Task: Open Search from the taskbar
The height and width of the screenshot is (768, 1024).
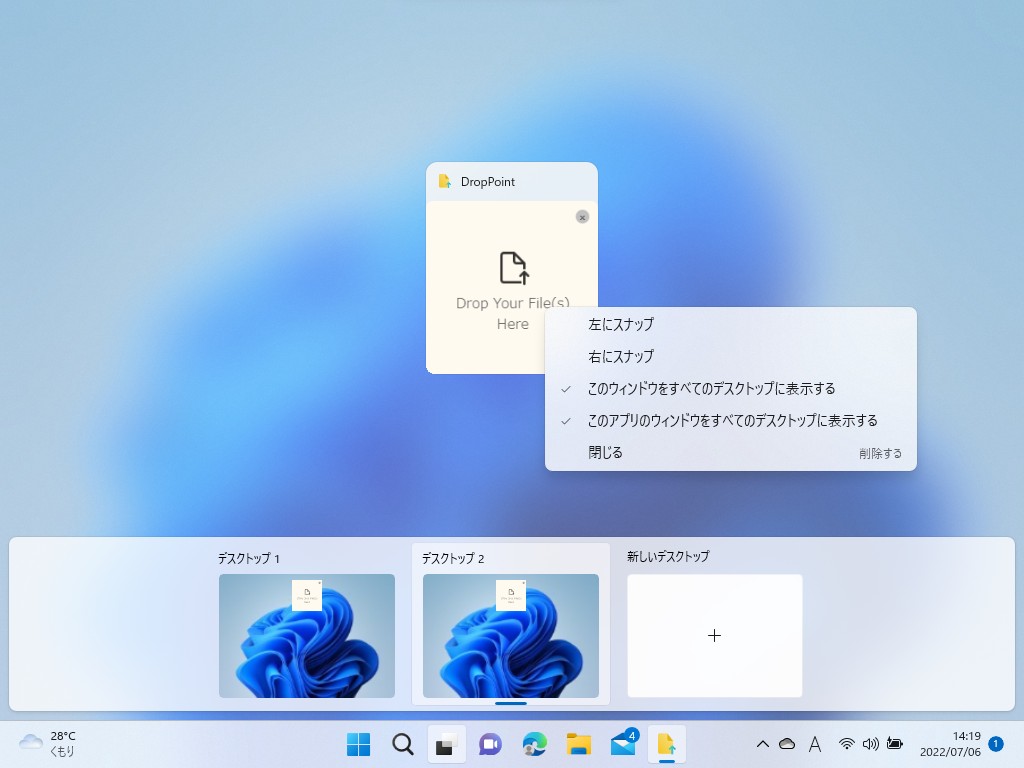Action: click(x=402, y=744)
